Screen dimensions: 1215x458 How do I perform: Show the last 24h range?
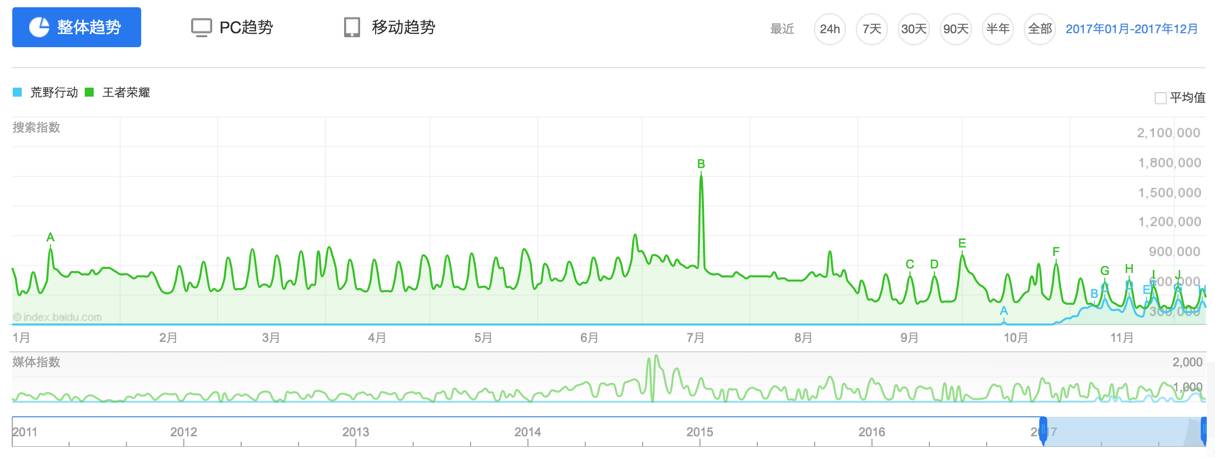point(830,29)
